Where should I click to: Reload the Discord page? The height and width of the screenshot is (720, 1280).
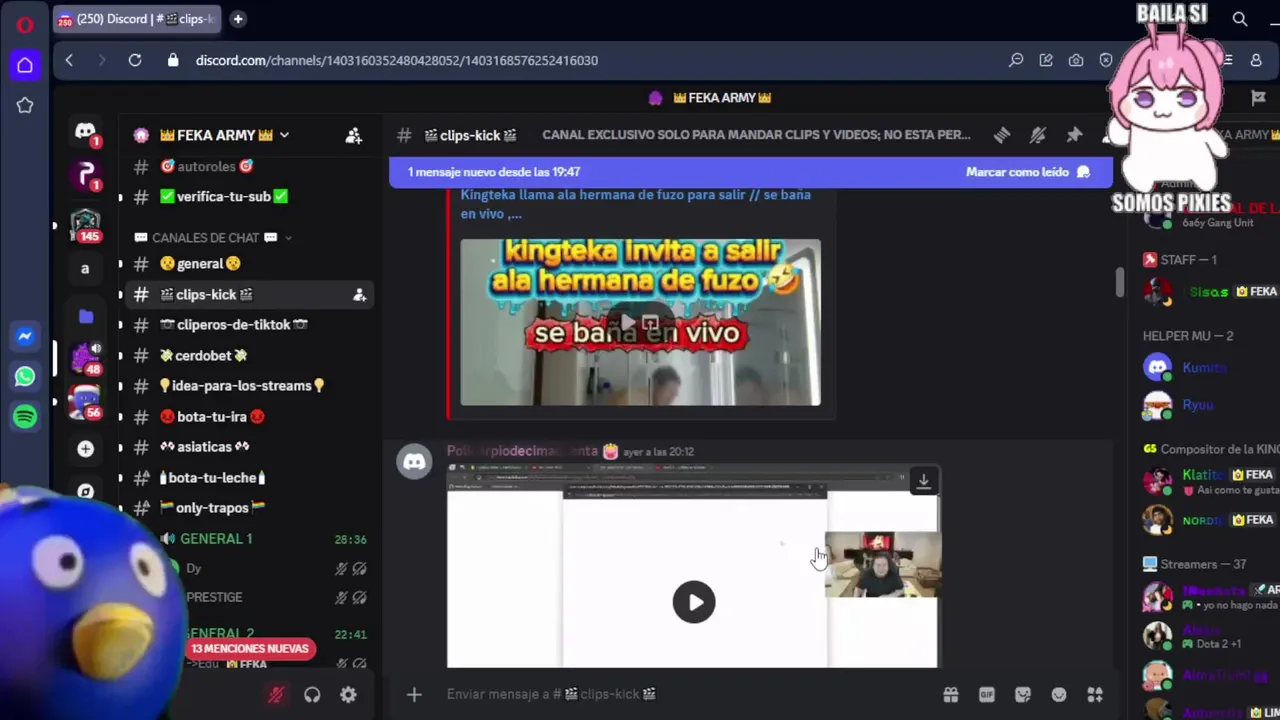click(135, 60)
